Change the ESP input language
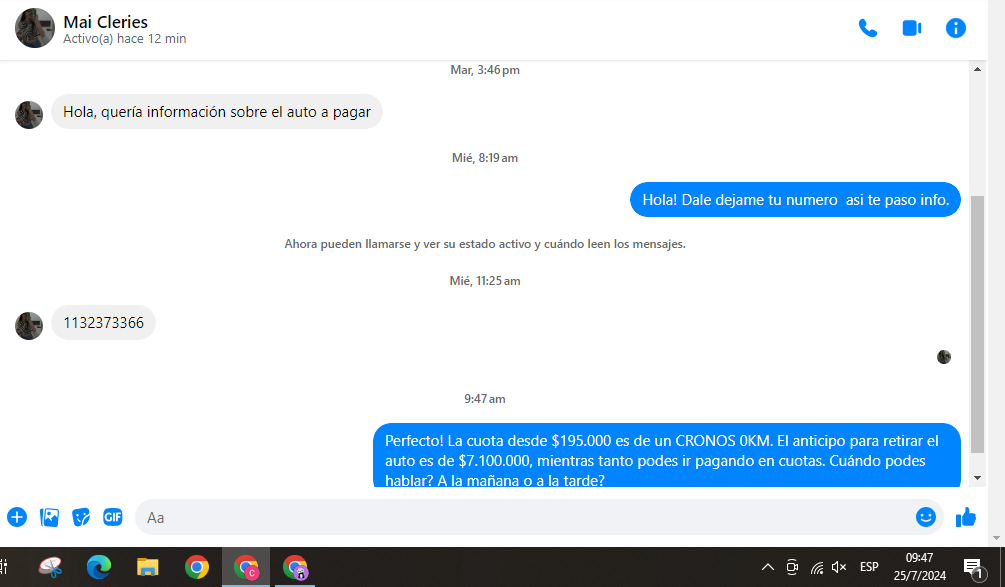The height and width of the screenshot is (587, 1005). pos(869,567)
